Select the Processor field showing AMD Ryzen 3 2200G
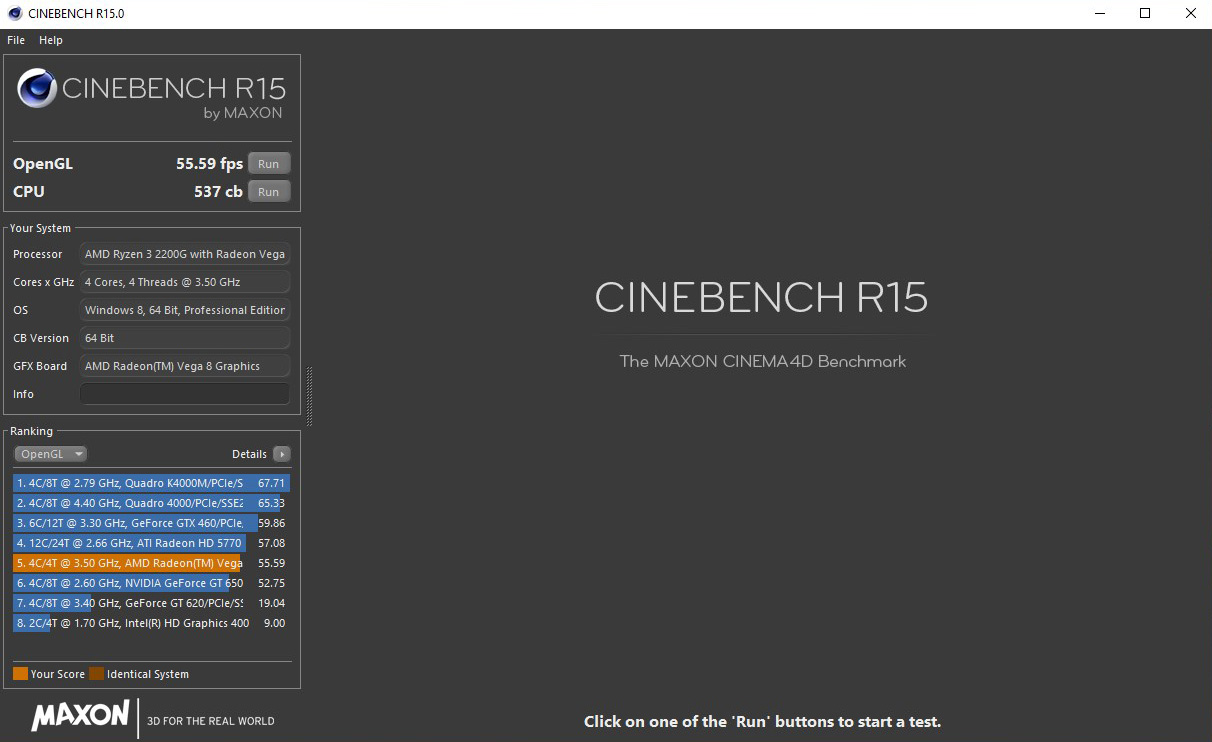 coord(184,254)
